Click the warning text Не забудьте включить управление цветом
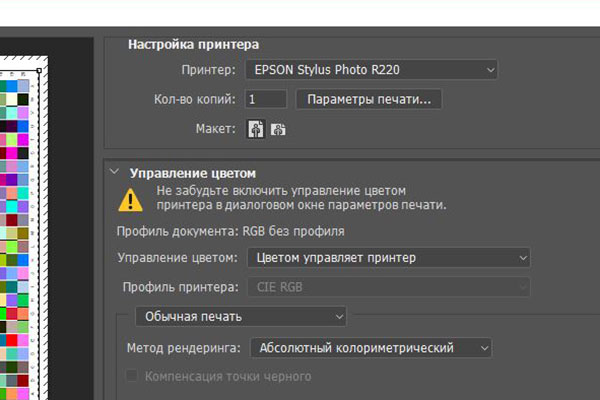The height and width of the screenshot is (400, 600). point(301,198)
